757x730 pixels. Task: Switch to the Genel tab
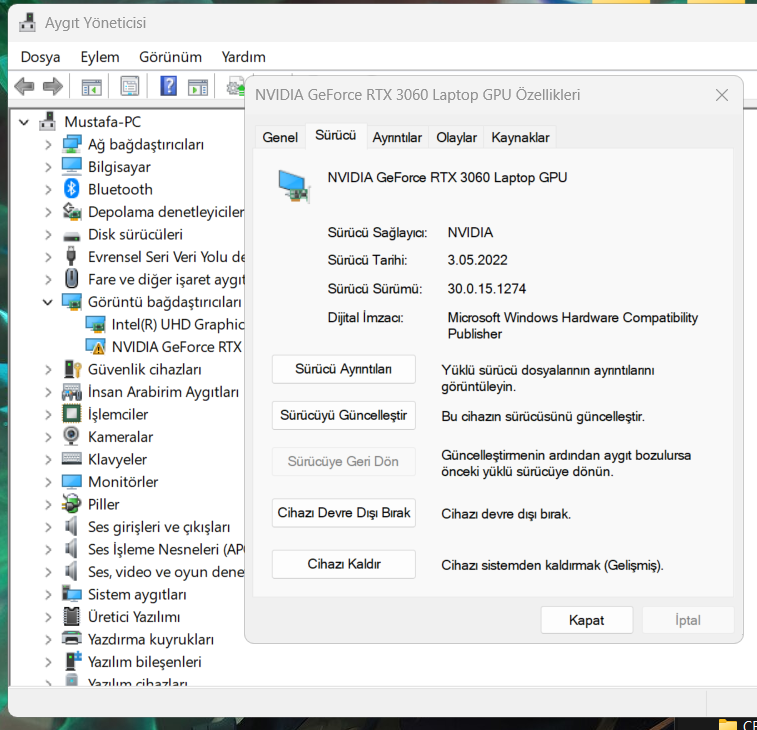pos(280,137)
